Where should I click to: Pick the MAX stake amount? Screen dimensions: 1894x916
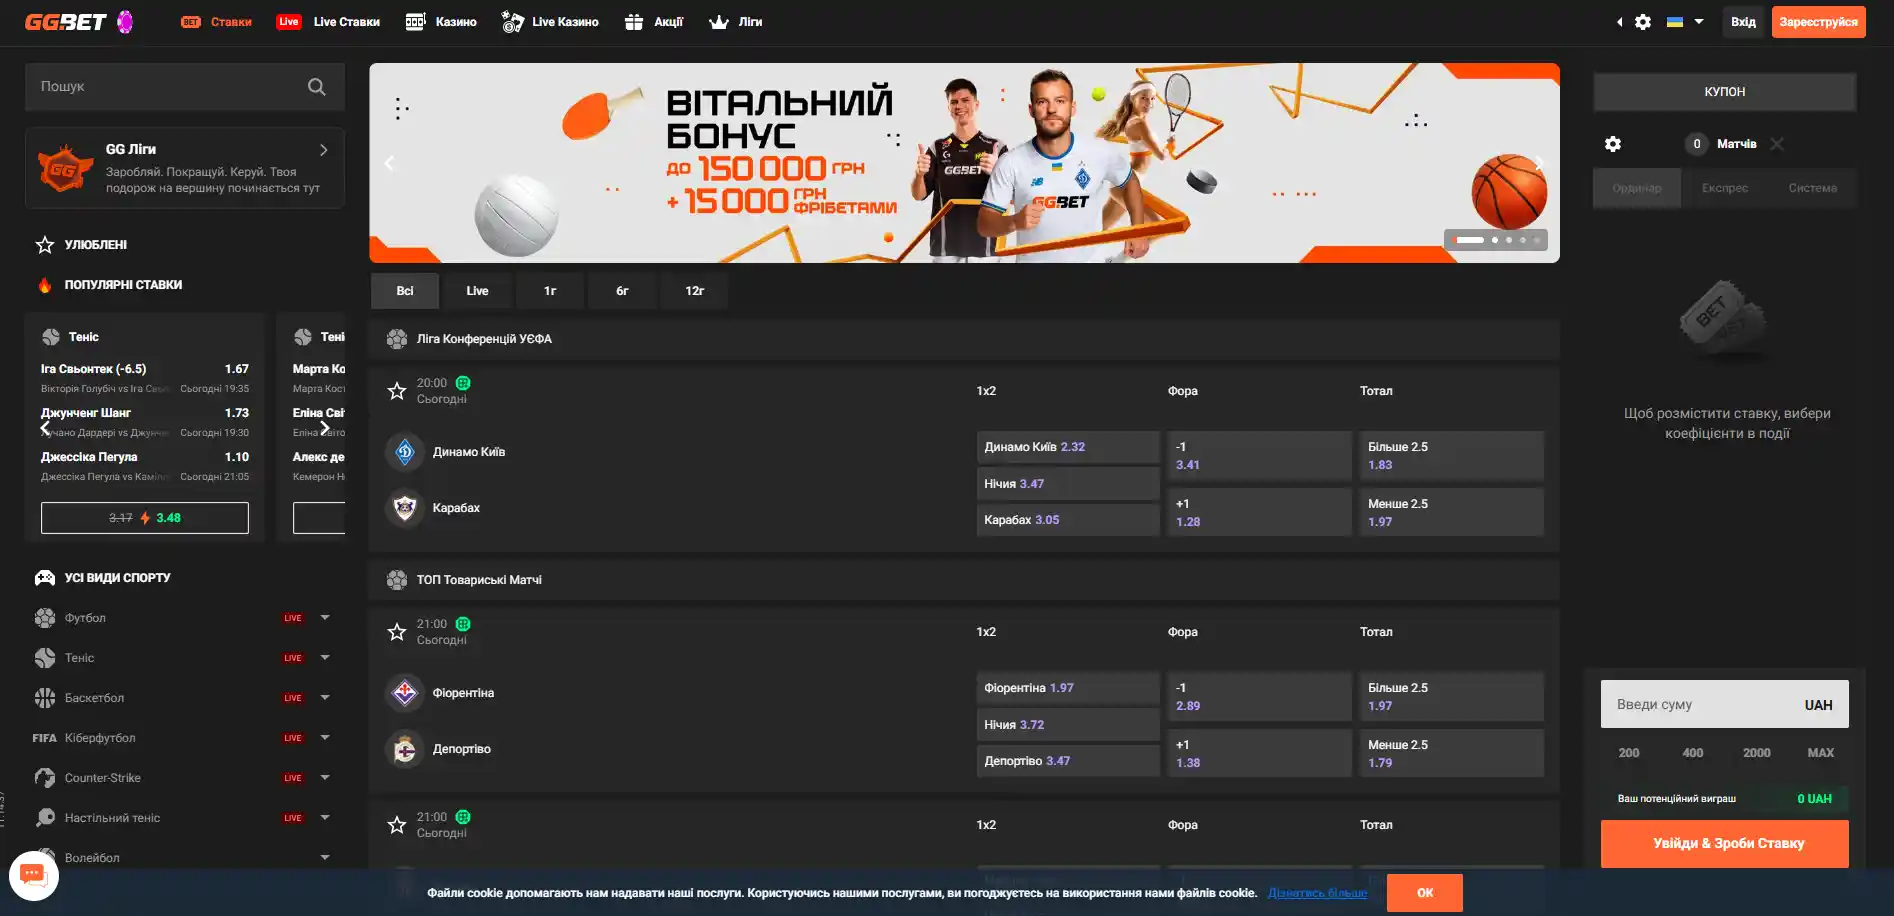click(1820, 753)
